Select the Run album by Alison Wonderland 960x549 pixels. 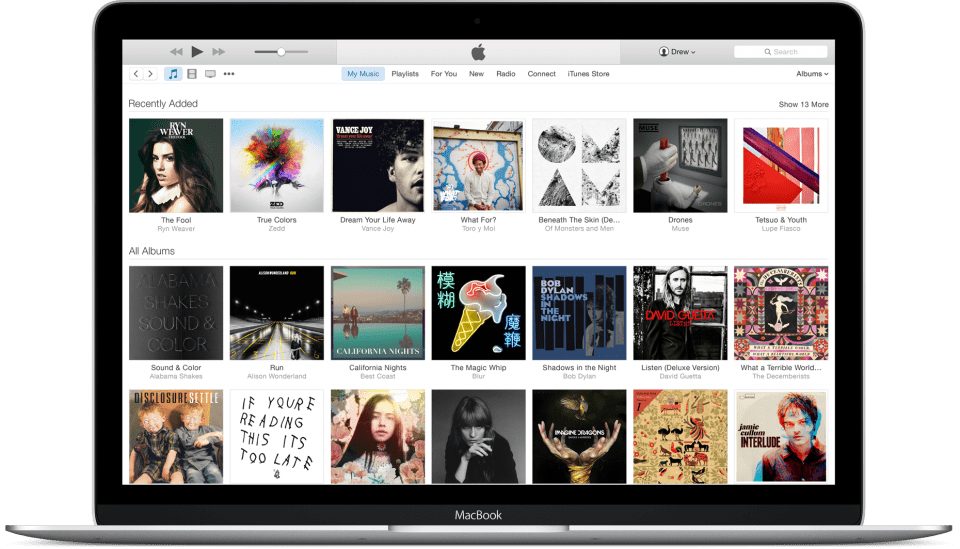click(277, 313)
